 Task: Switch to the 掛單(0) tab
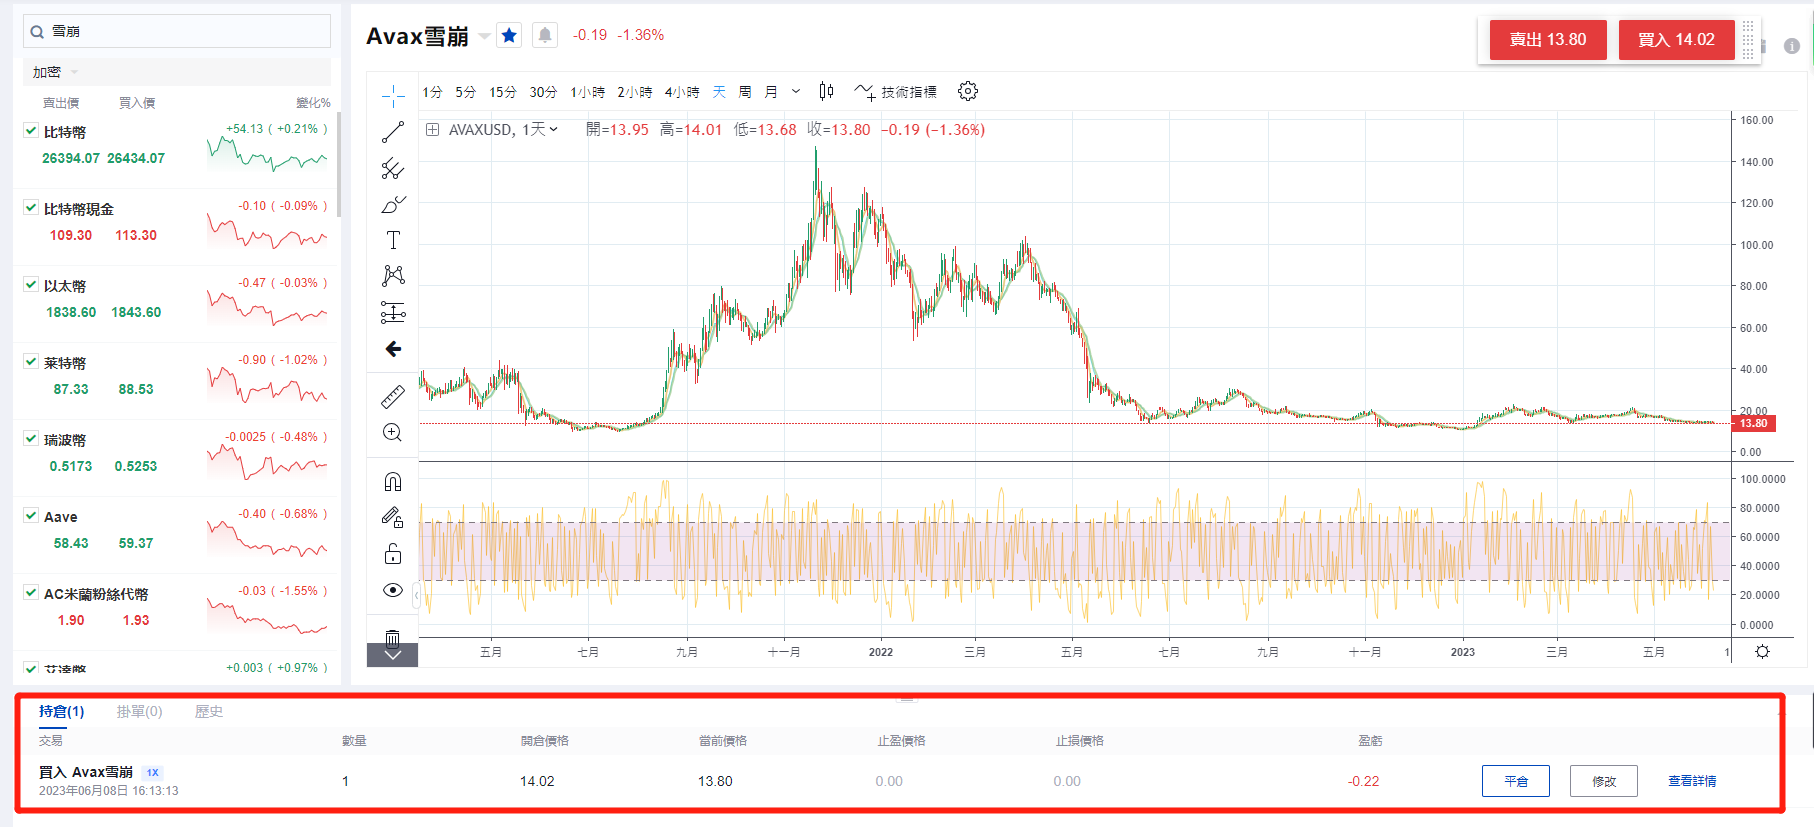tap(139, 712)
